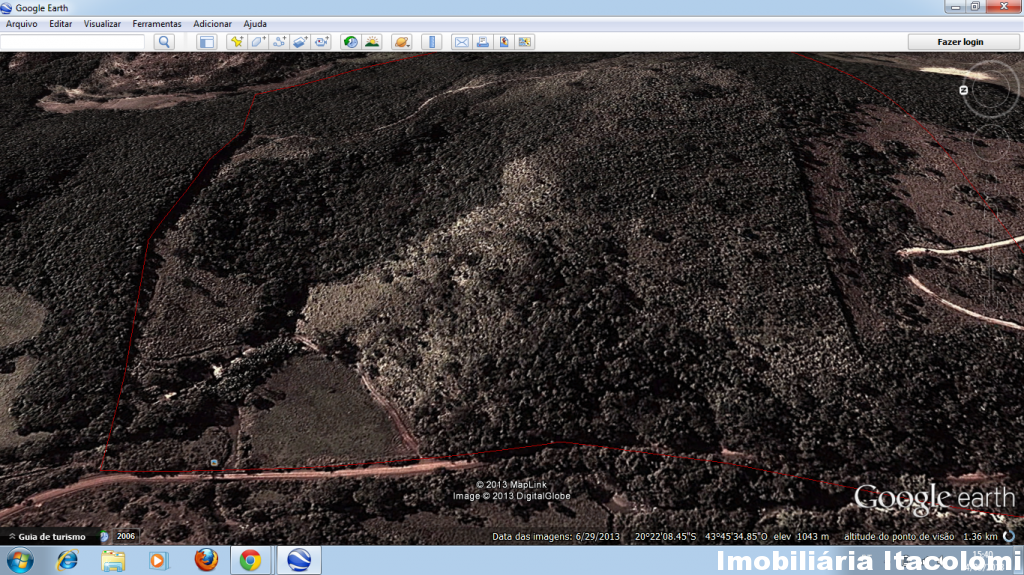The width and height of the screenshot is (1024, 575).
Task: Click the Email envelope icon
Action: click(461, 42)
